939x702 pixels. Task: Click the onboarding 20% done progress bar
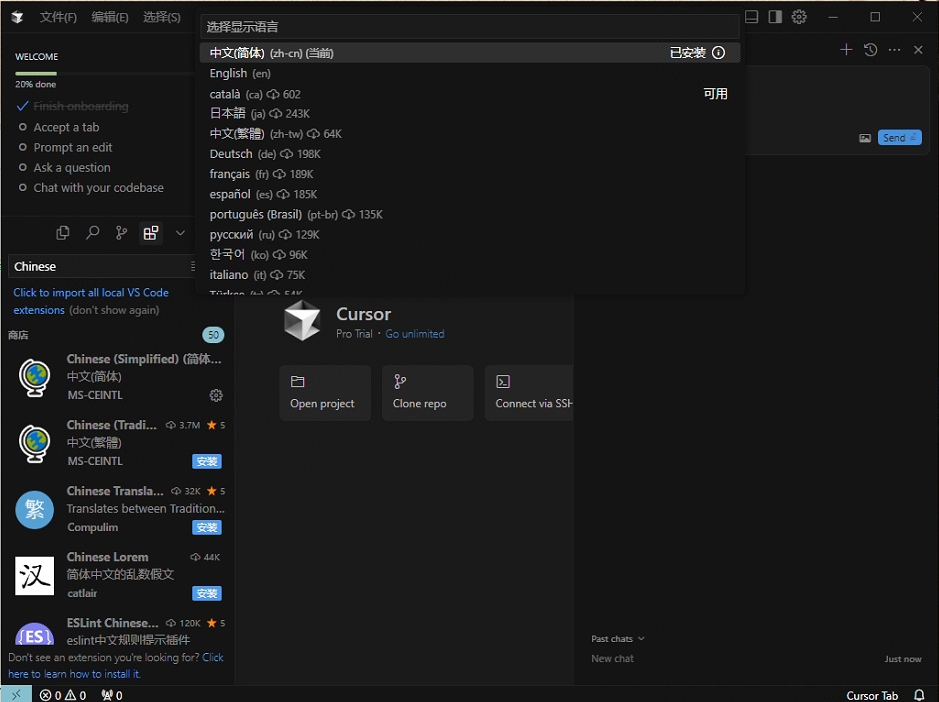103,74
